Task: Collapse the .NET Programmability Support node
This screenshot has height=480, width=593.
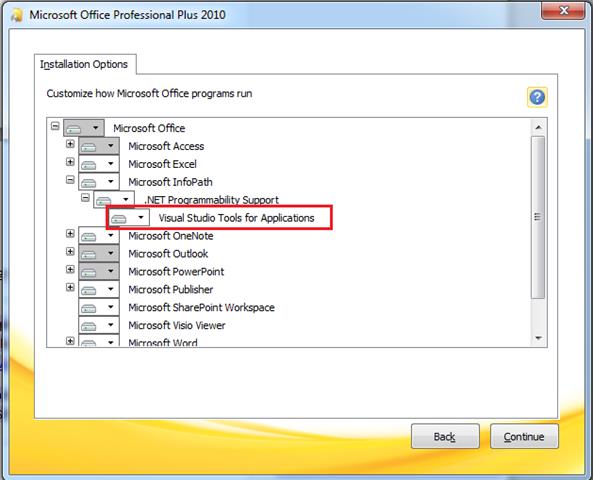Action: pyautogui.click(x=85, y=198)
